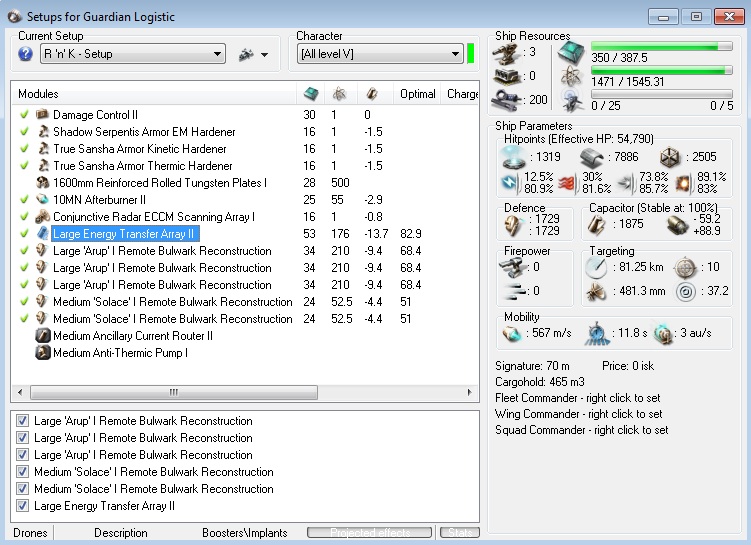Click the blue help icon under Current Setup

(26, 54)
